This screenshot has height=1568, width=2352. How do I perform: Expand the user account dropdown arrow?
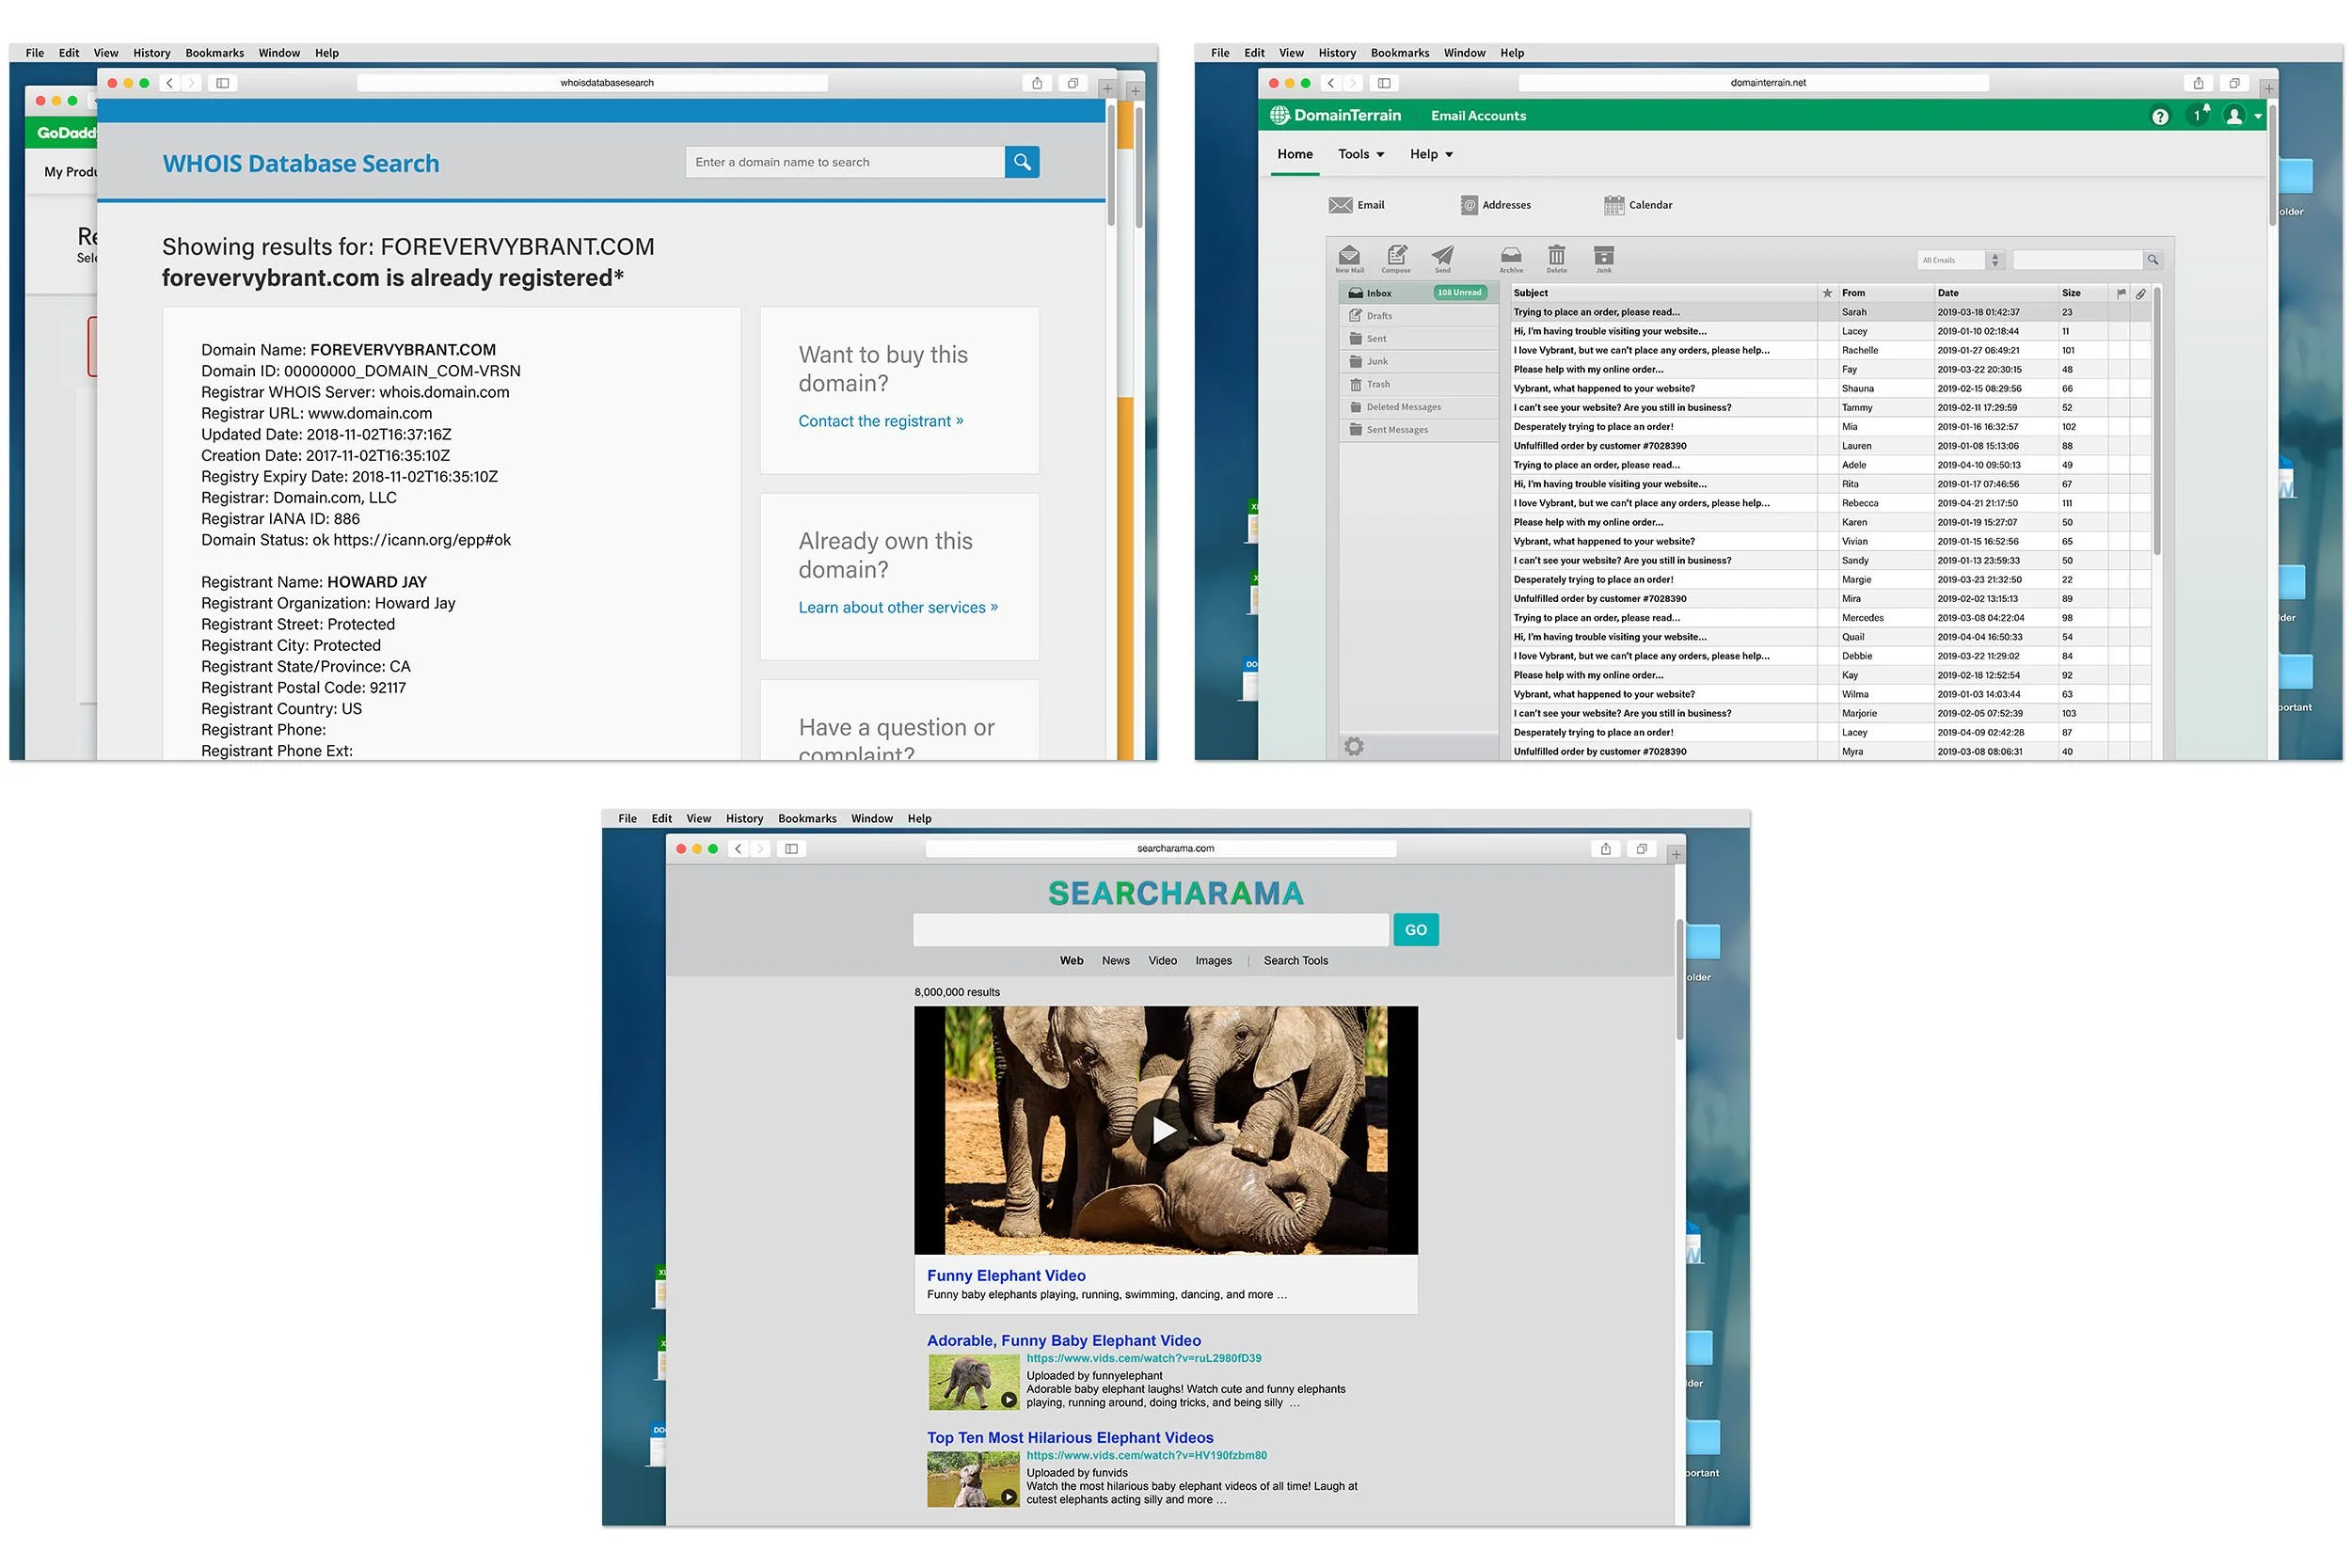(2257, 116)
